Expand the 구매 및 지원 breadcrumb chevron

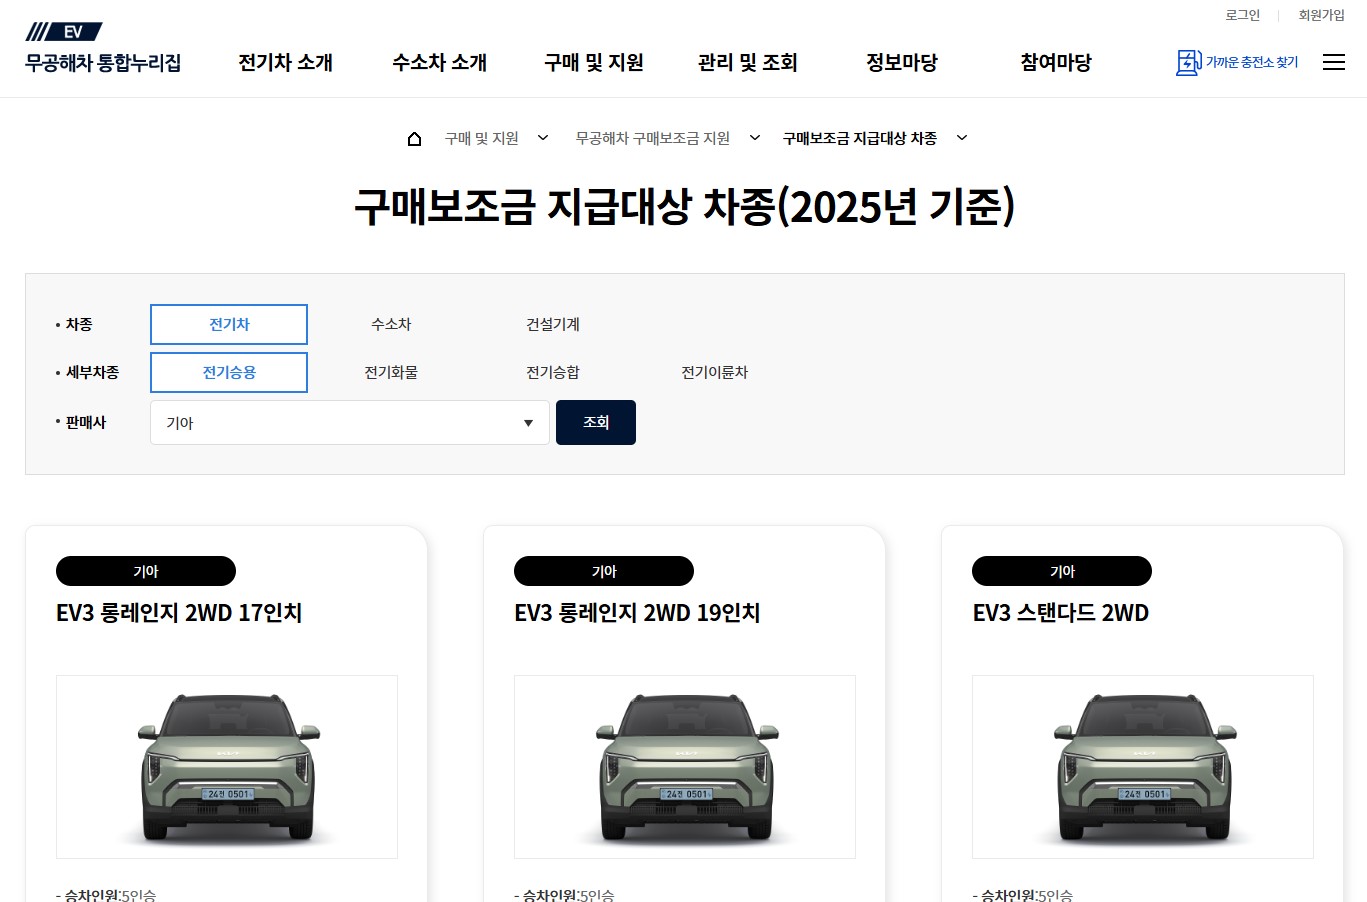[x=543, y=138]
